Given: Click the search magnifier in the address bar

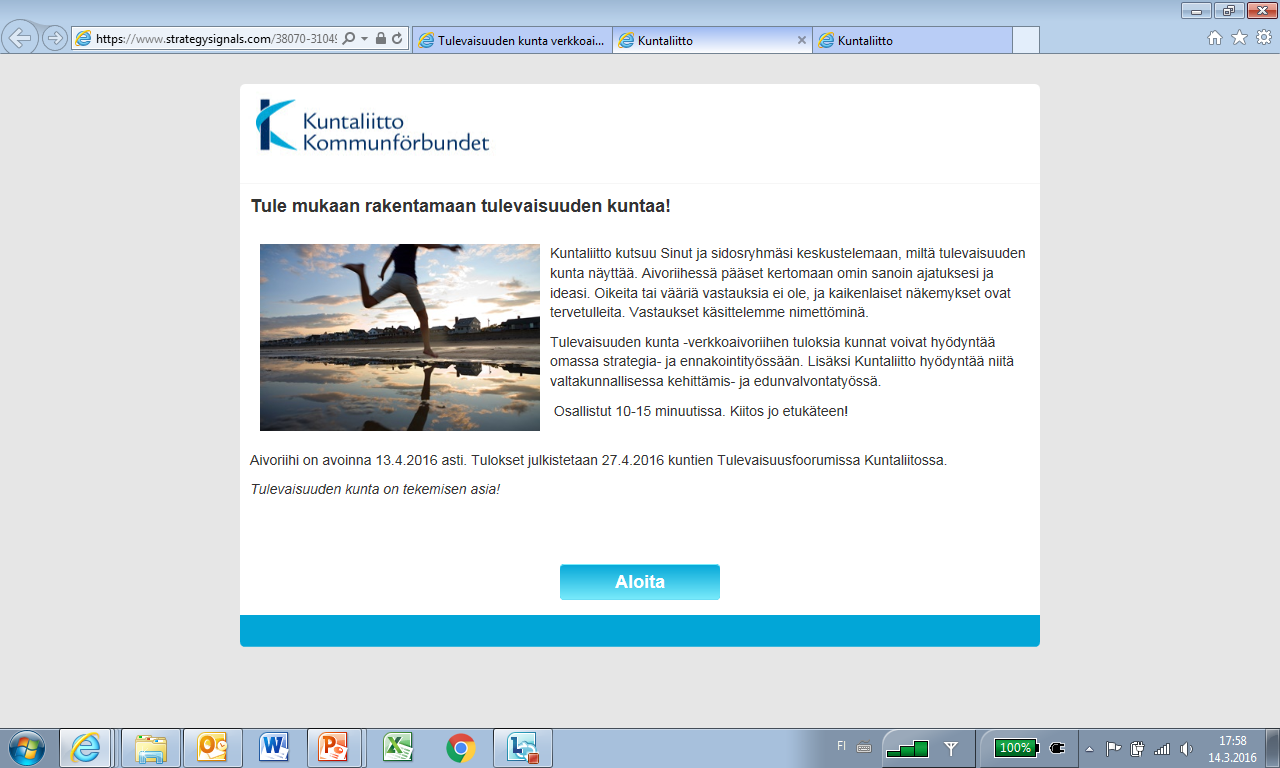Looking at the screenshot, I should tap(349, 39).
